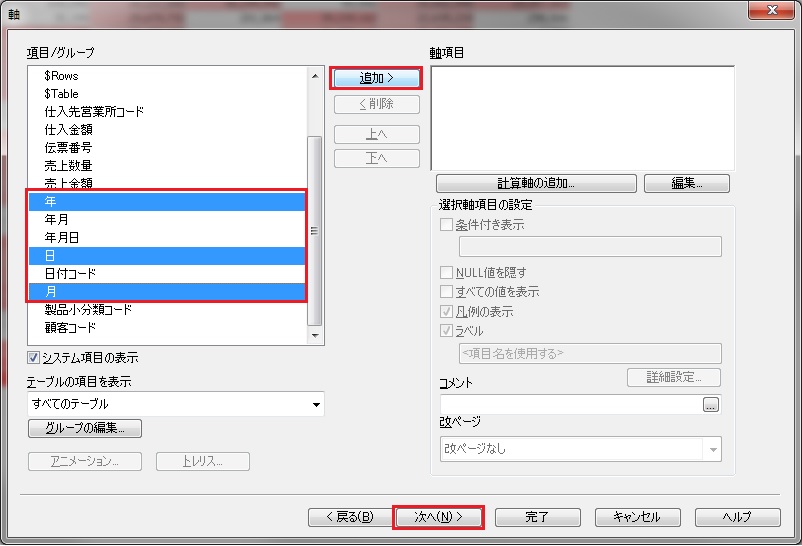Screen dimensions: 802x546
Task: Select 製品小分類コード in the list
Action: tap(88, 310)
